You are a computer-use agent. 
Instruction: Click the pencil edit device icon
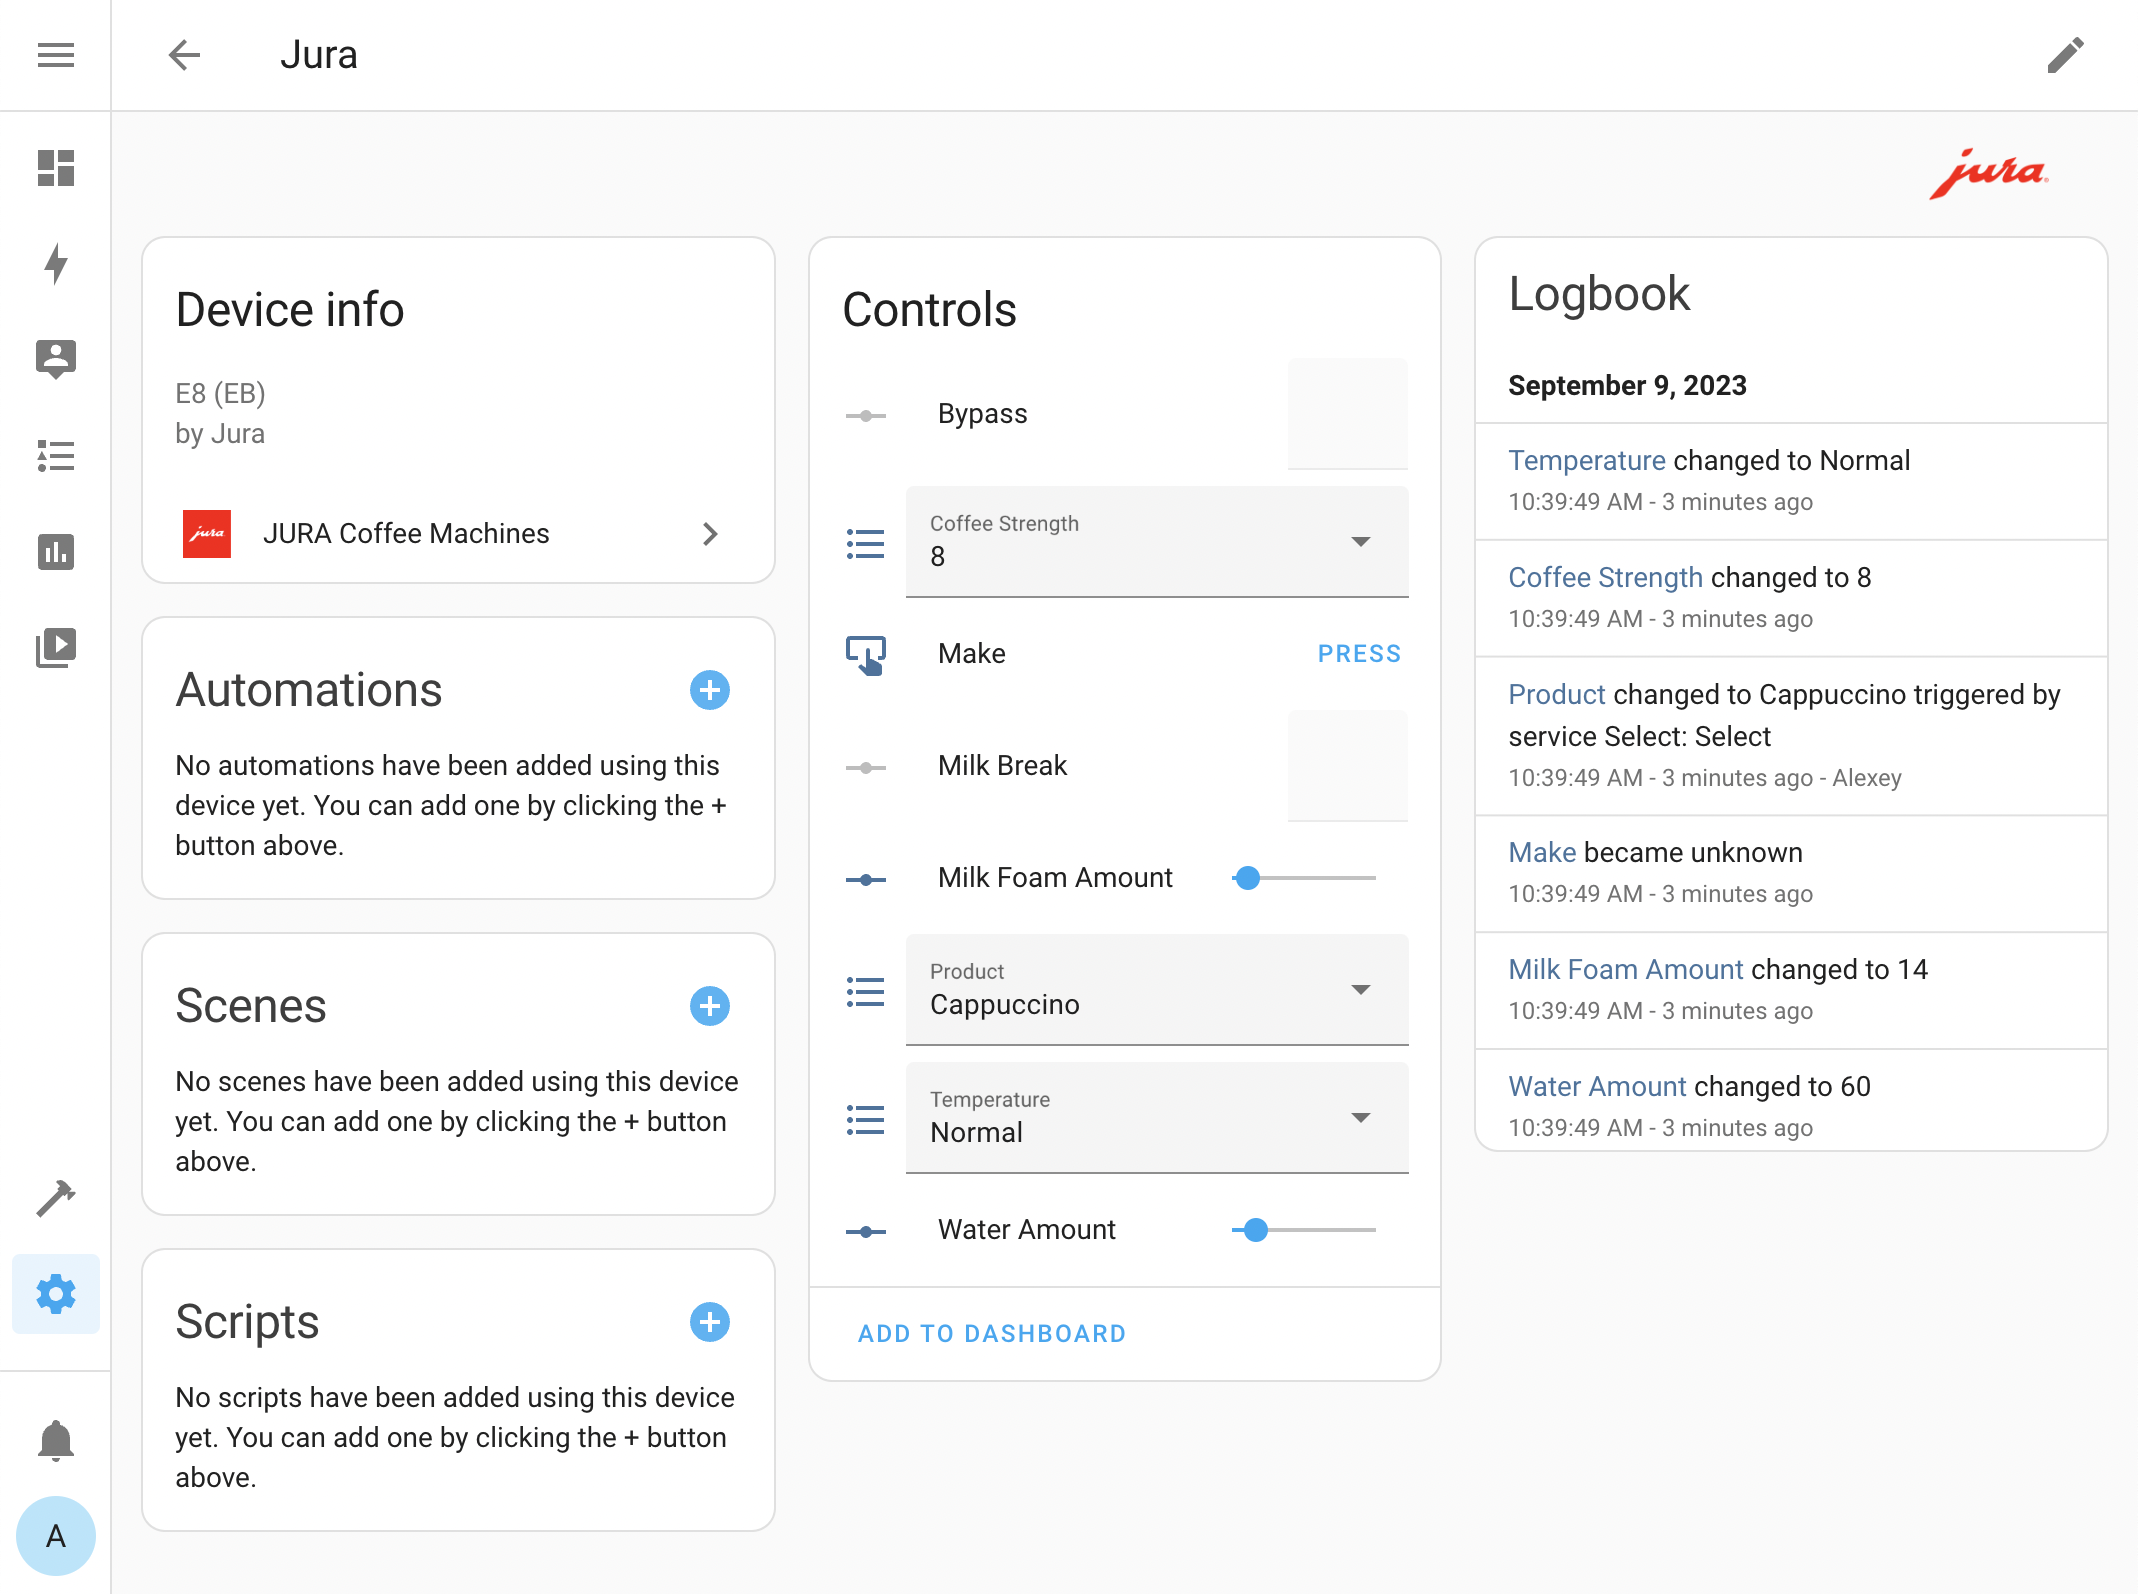tap(2065, 55)
